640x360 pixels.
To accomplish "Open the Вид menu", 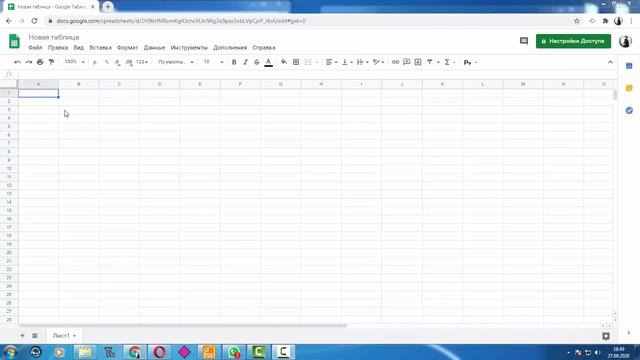I will point(79,48).
